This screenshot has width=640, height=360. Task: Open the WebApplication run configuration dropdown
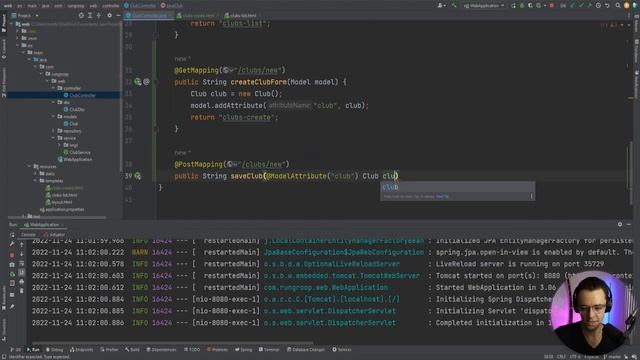[484, 6]
